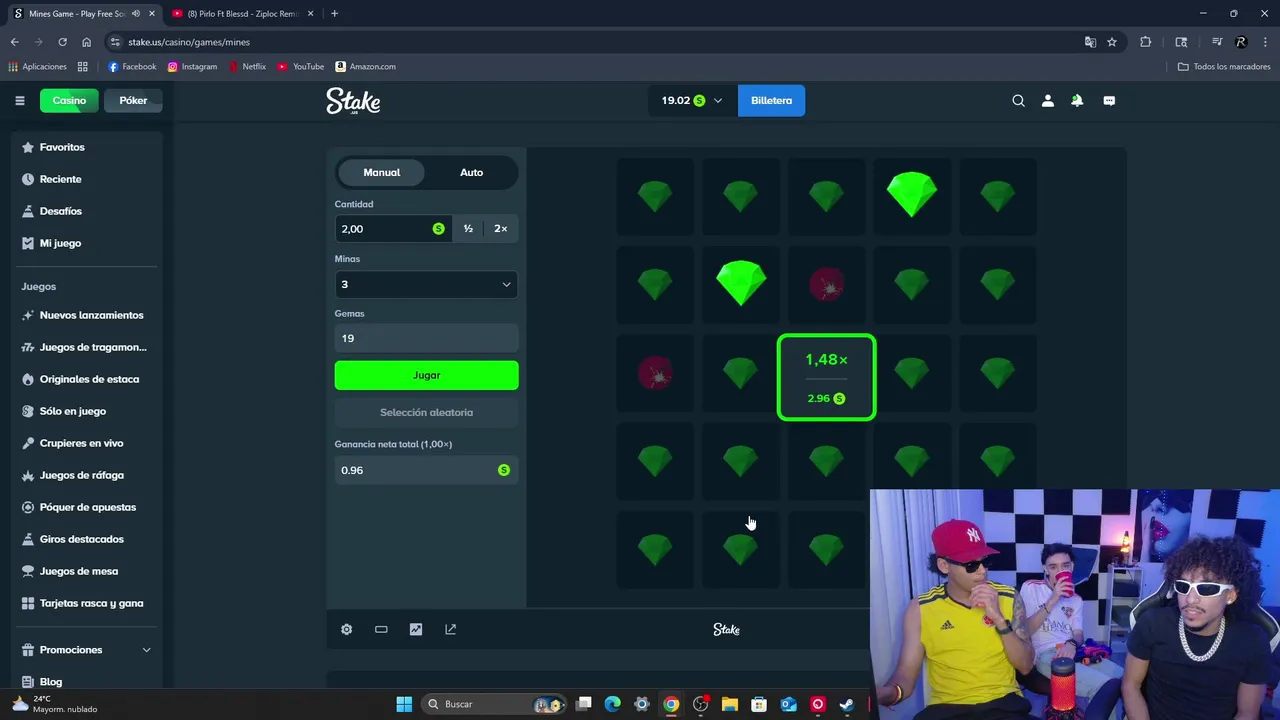The width and height of the screenshot is (1280, 720).
Task: Open Tarjetas rasca y gana in the sidebar
Action: 87,603
